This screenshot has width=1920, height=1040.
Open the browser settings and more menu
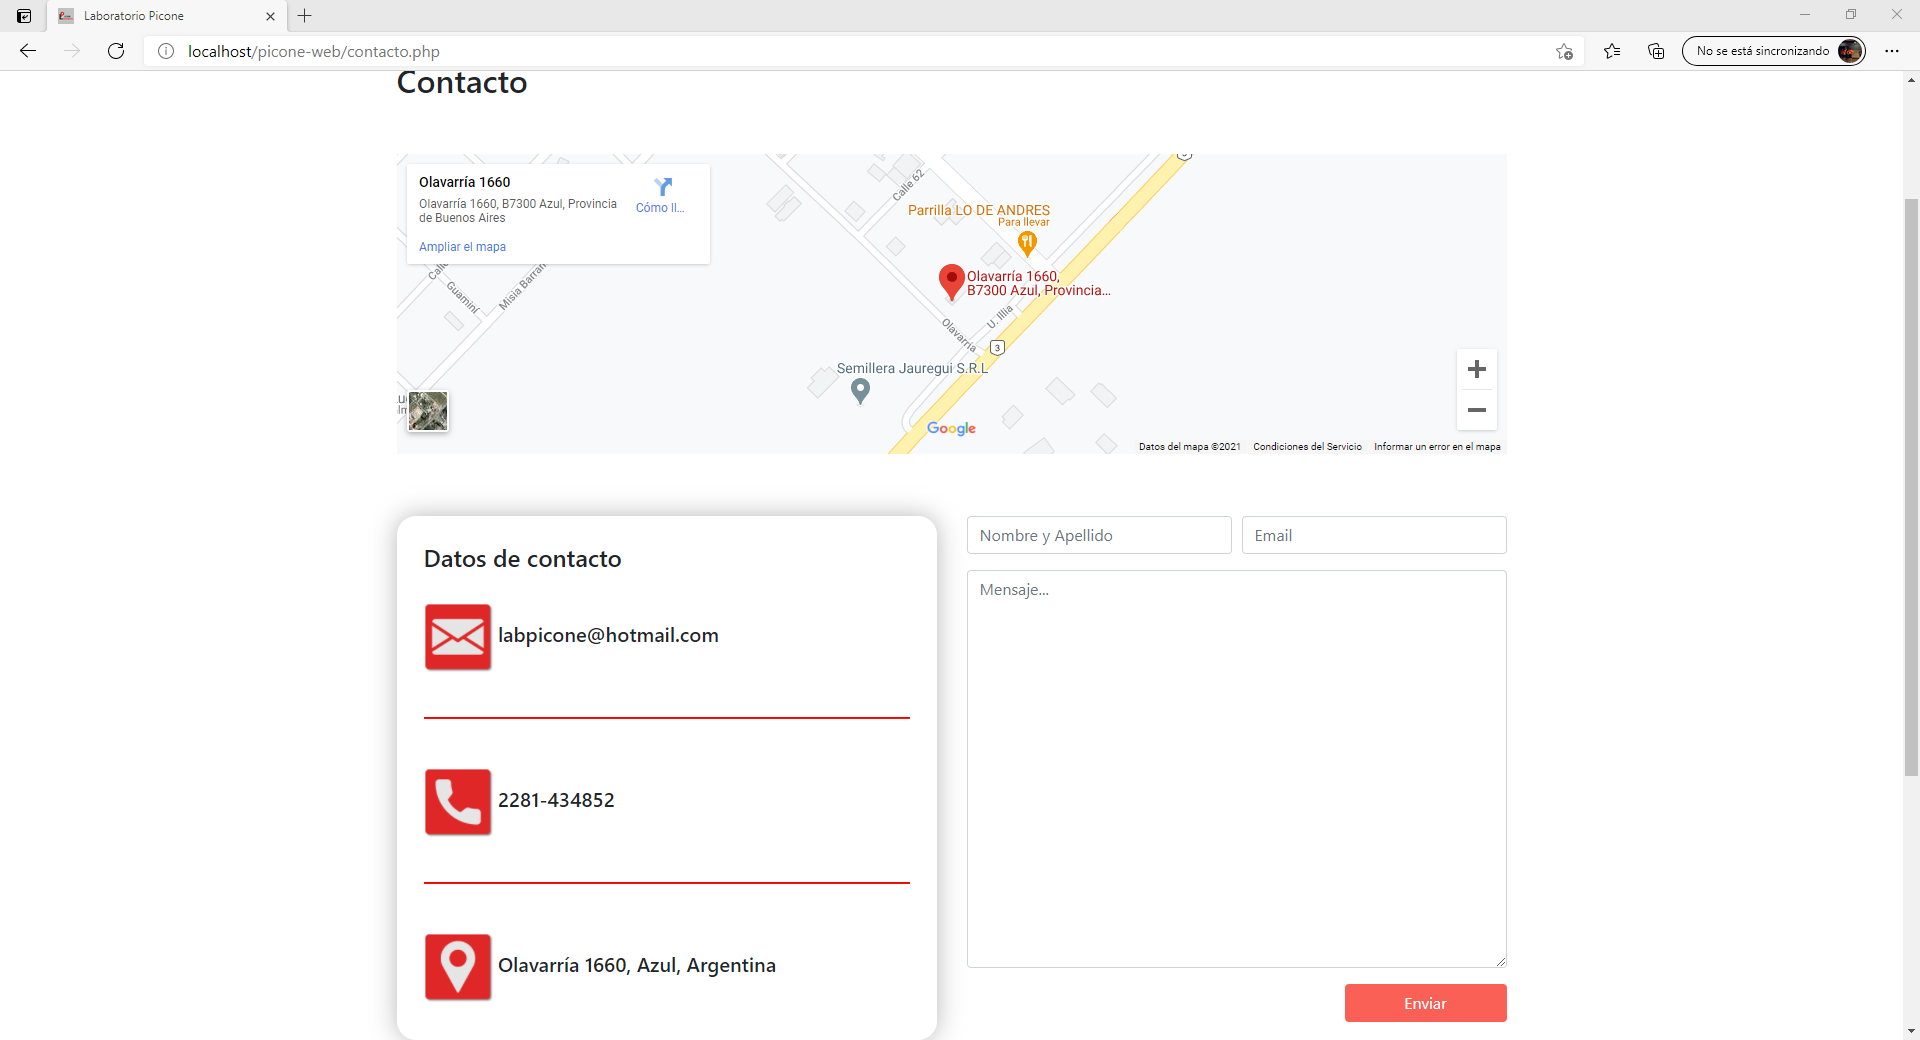(x=1891, y=51)
